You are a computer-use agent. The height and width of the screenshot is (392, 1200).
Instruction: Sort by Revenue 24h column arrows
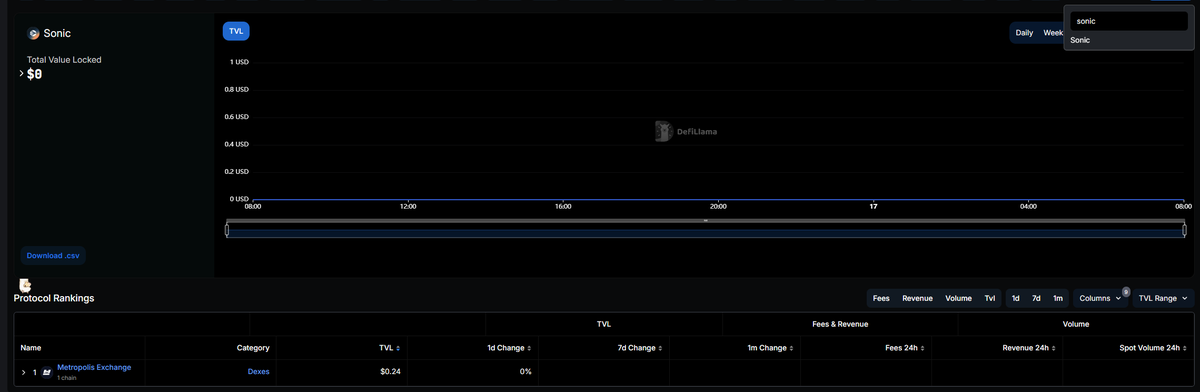pyautogui.click(x=1054, y=348)
